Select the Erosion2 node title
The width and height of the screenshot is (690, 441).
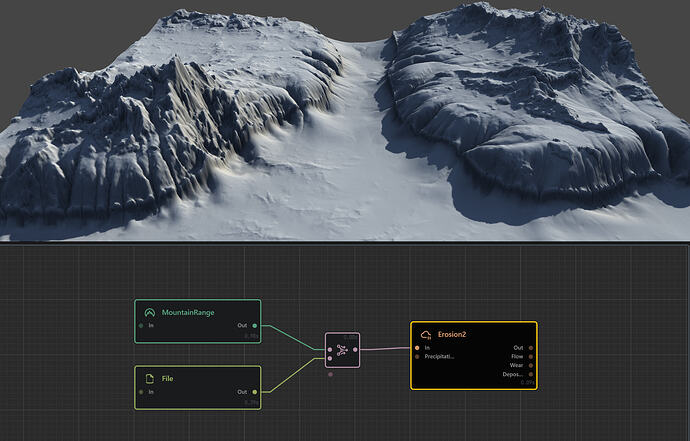pyautogui.click(x=452, y=334)
